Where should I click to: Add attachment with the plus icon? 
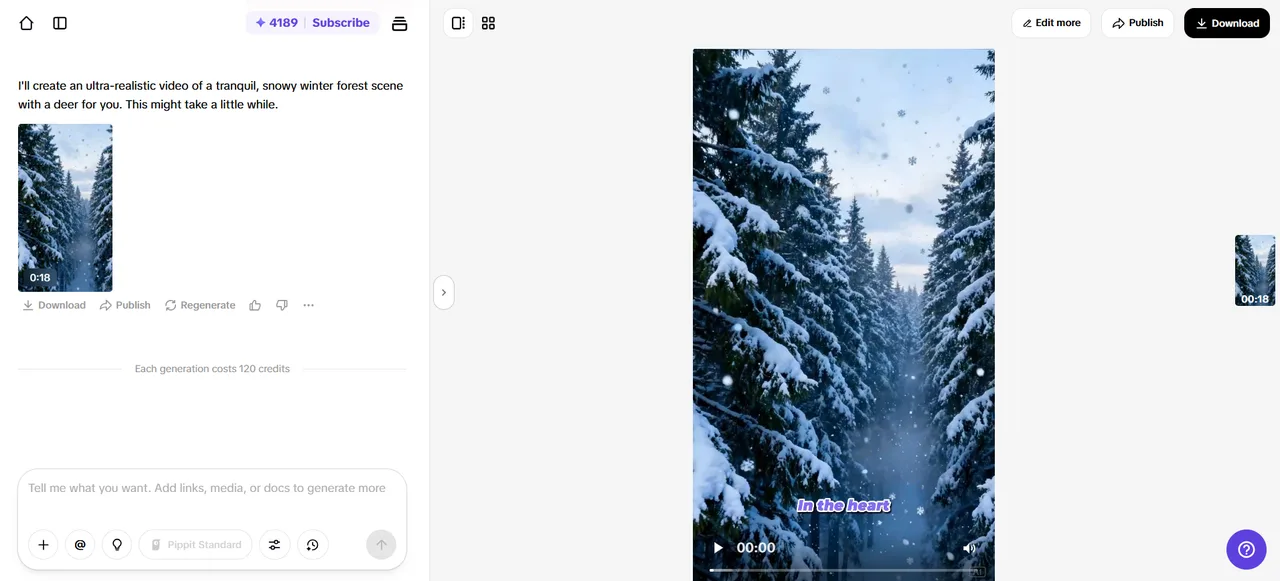coord(43,545)
